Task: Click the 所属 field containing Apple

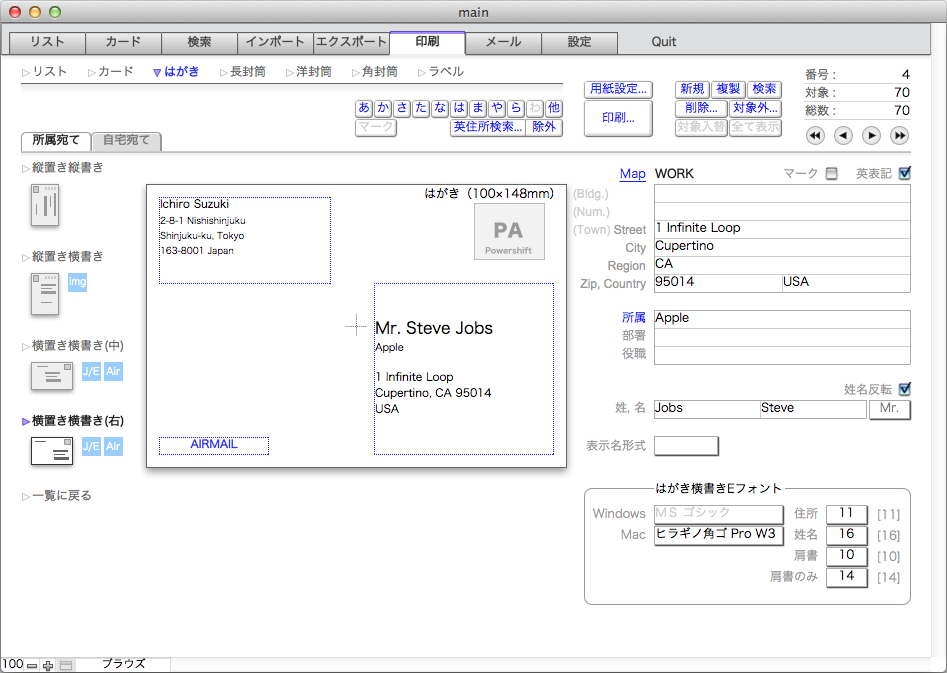Action: 782,318
